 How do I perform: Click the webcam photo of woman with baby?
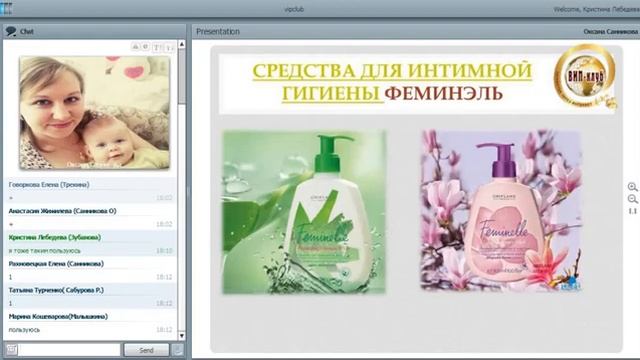click(94, 113)
